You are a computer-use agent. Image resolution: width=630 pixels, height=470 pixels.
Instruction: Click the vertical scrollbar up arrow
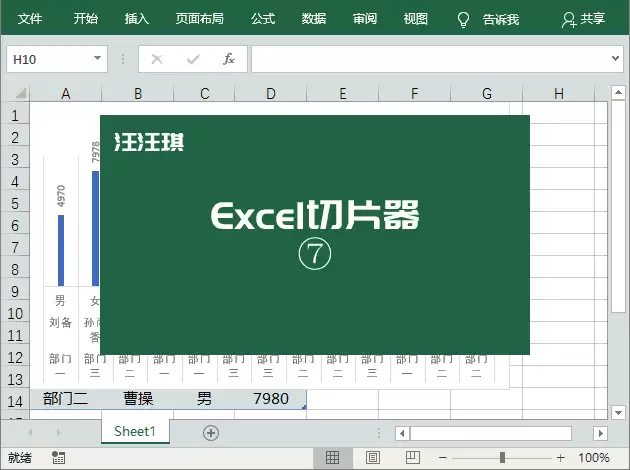pyautogui.click(x=618, y=93)
